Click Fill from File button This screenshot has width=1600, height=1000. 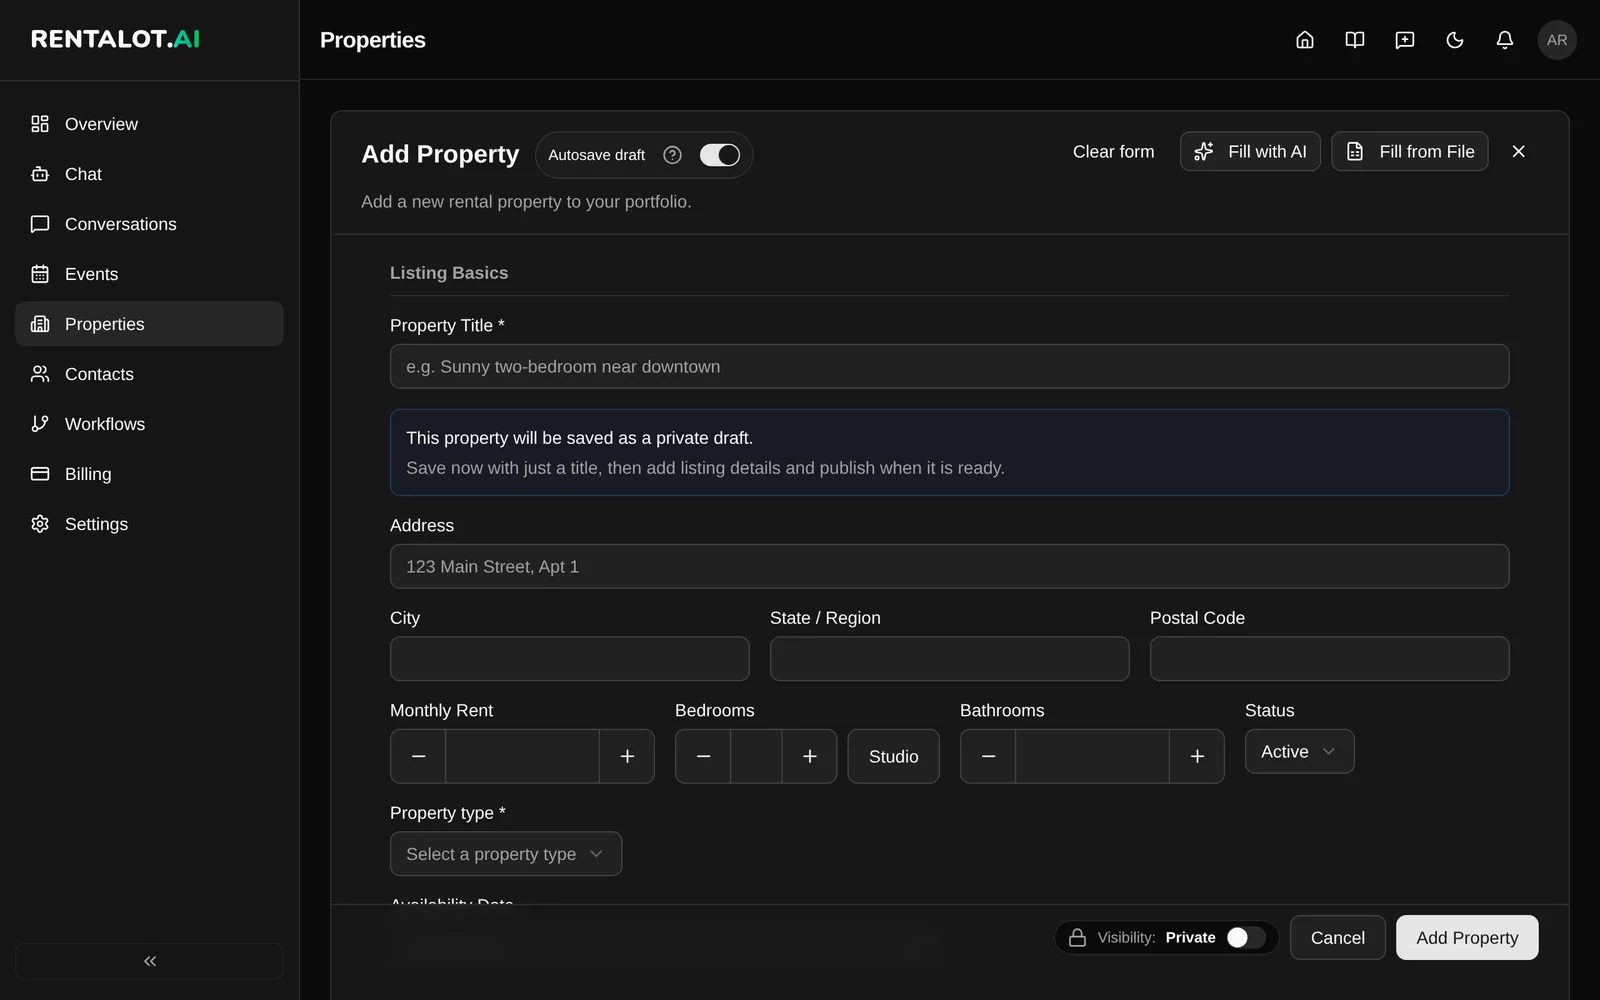pyautogui.click(x=1410, y=151)
